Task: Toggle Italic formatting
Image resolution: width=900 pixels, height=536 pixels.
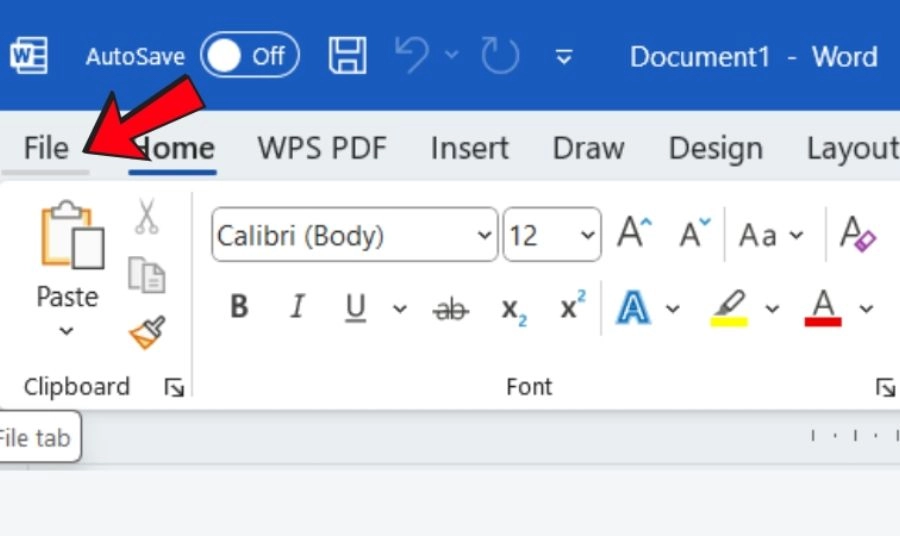Action: click(297, 308)
